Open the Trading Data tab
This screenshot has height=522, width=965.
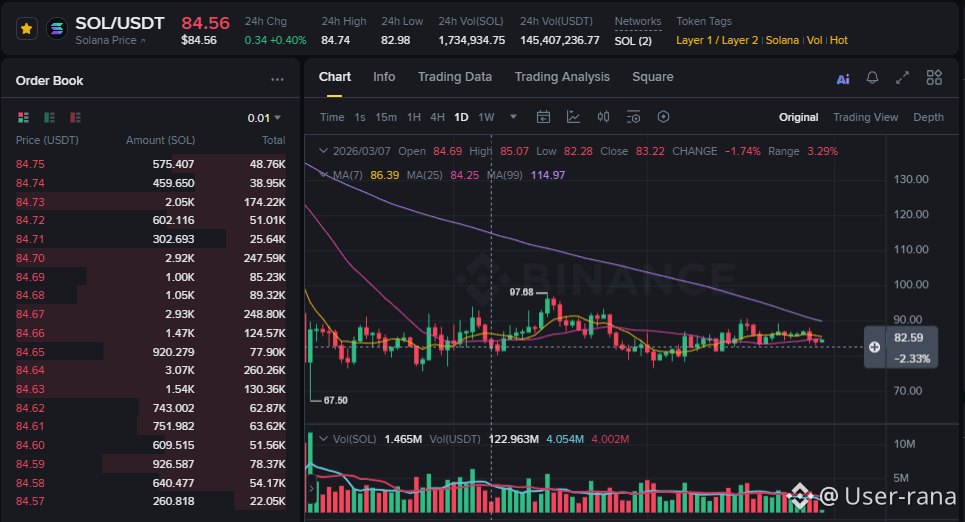(x=455, y=77)
